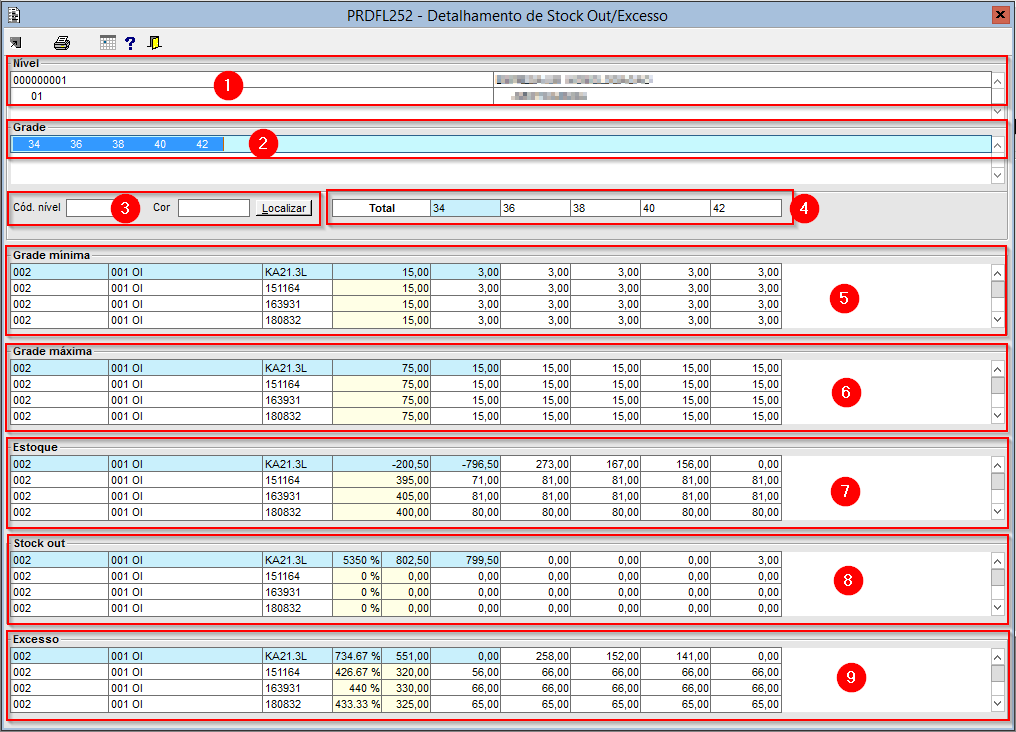The width and height of the screenshot is (1016, 732).
Task: Click the 426.67 % cell in Excesso
Action: pyautogui.click(x=357, y=672)
